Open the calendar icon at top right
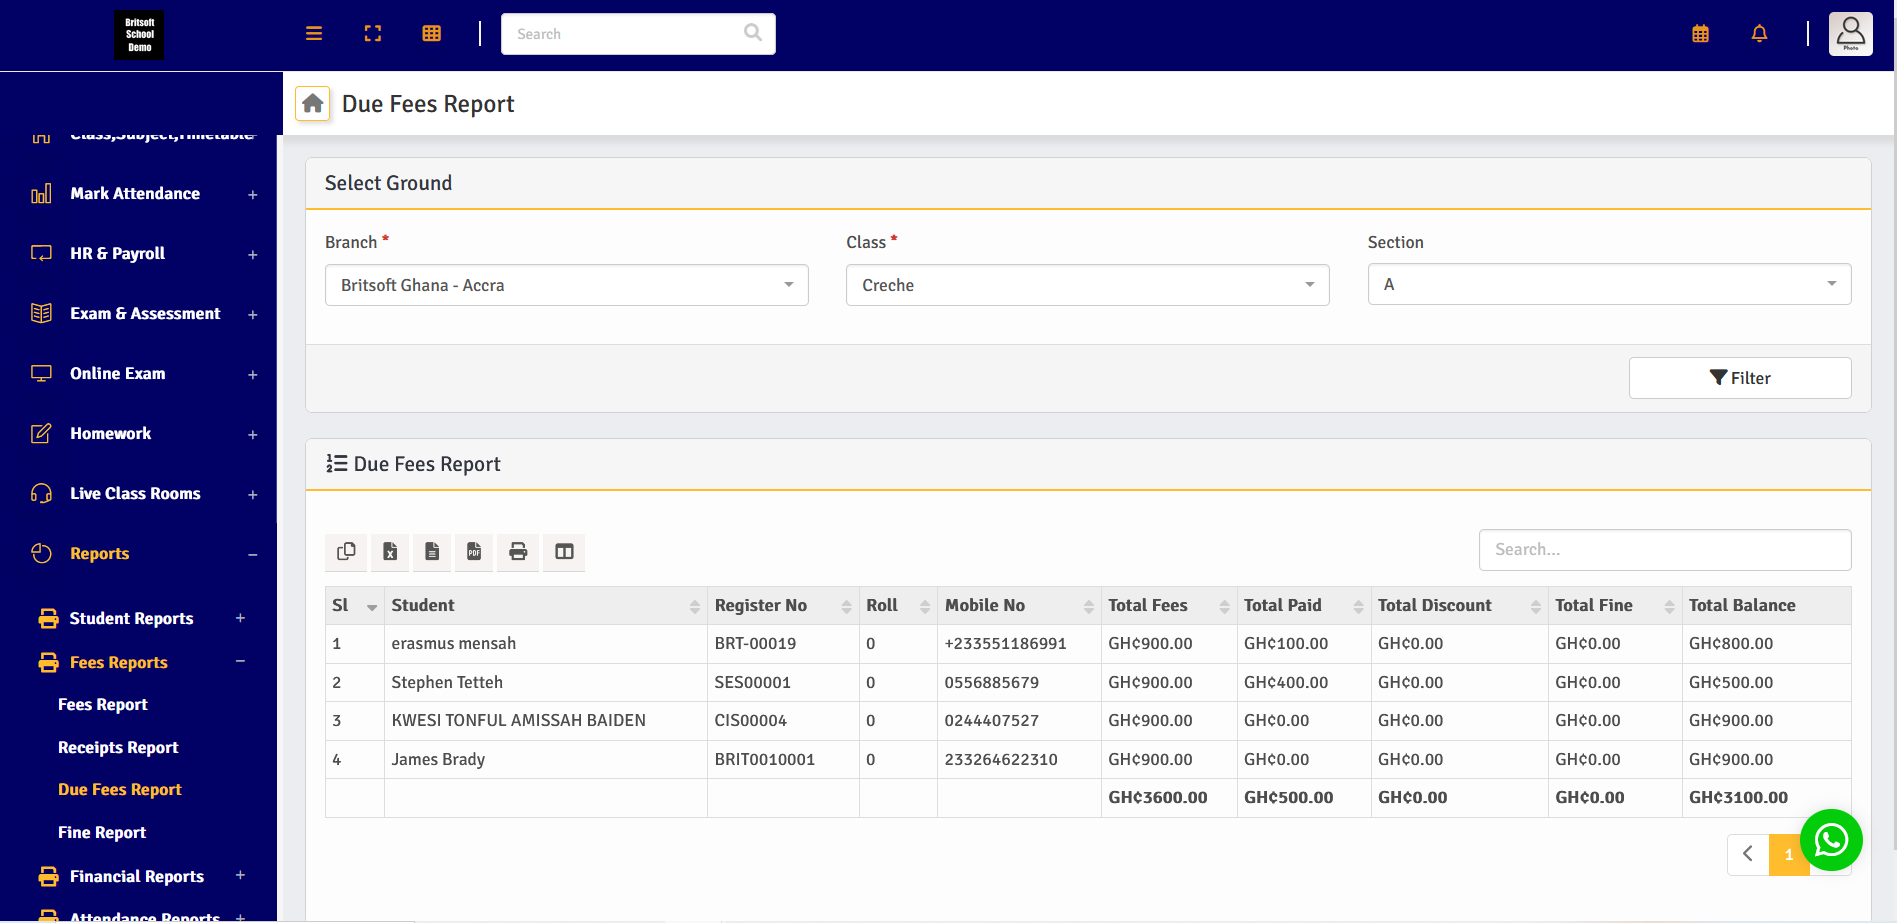The height and width of the screenshot is (923, 1897). pos(1700,34)
